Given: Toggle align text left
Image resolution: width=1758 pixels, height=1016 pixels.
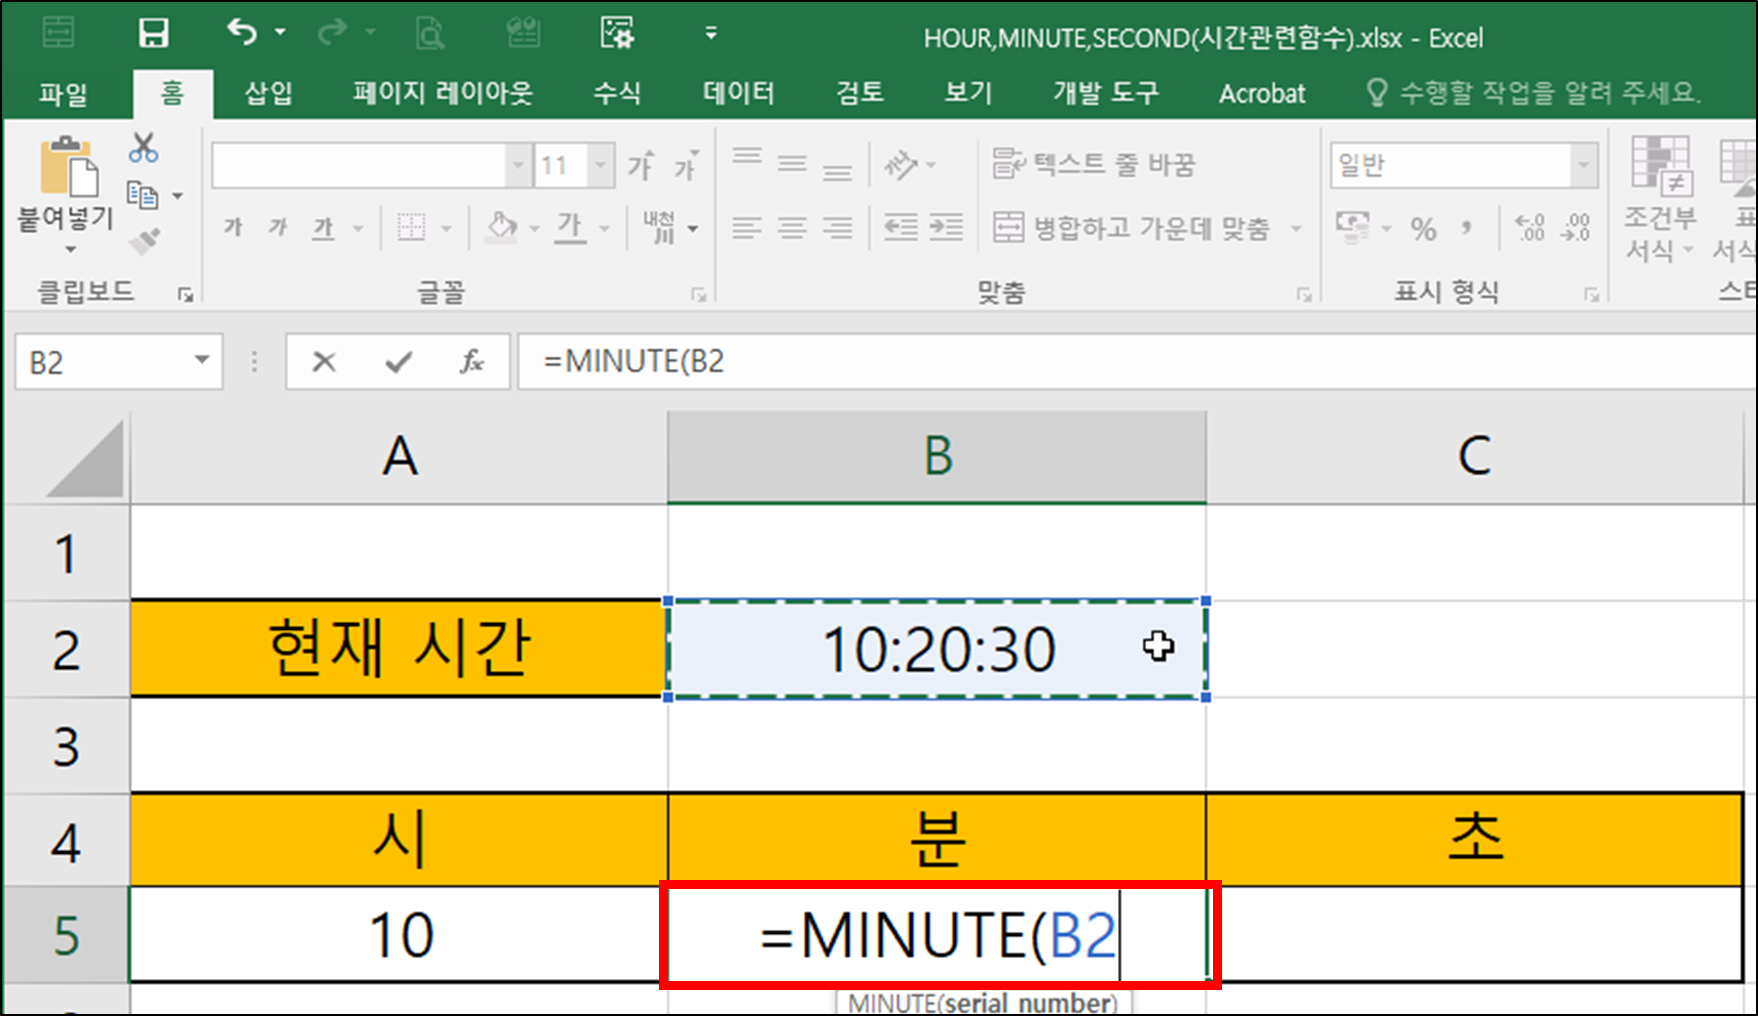Looking at the screenshot, I should click(x=747, y=228).
